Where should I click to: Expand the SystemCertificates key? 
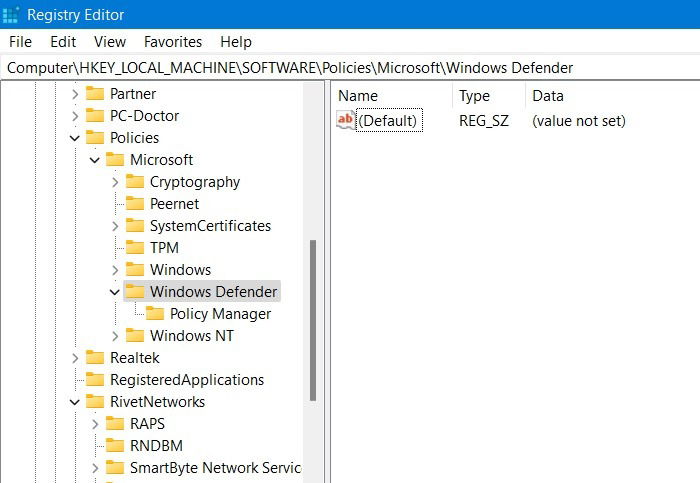pyautogui.click(x=115, y=226)
